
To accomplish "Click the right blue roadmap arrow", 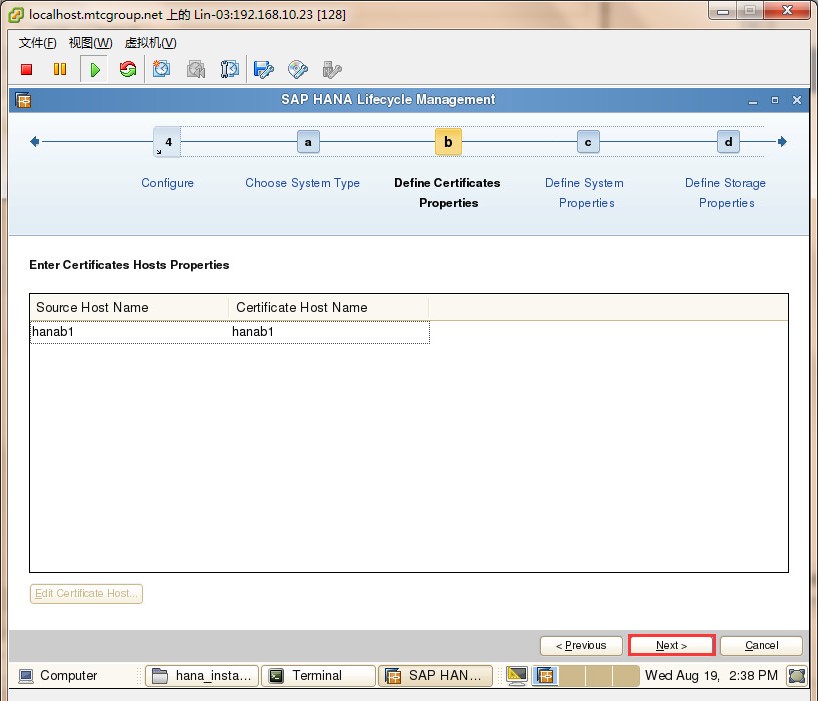I will click(782, 141).
